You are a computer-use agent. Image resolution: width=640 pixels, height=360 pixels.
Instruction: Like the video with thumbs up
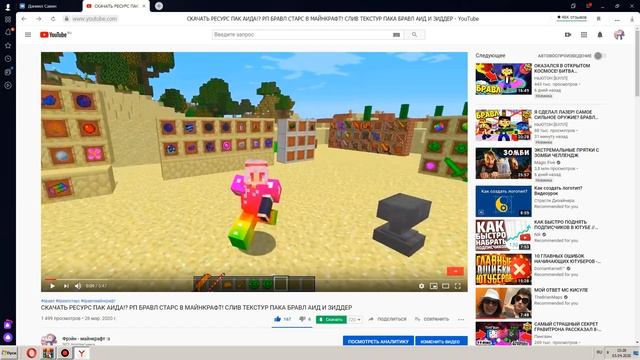click(278, 319)
